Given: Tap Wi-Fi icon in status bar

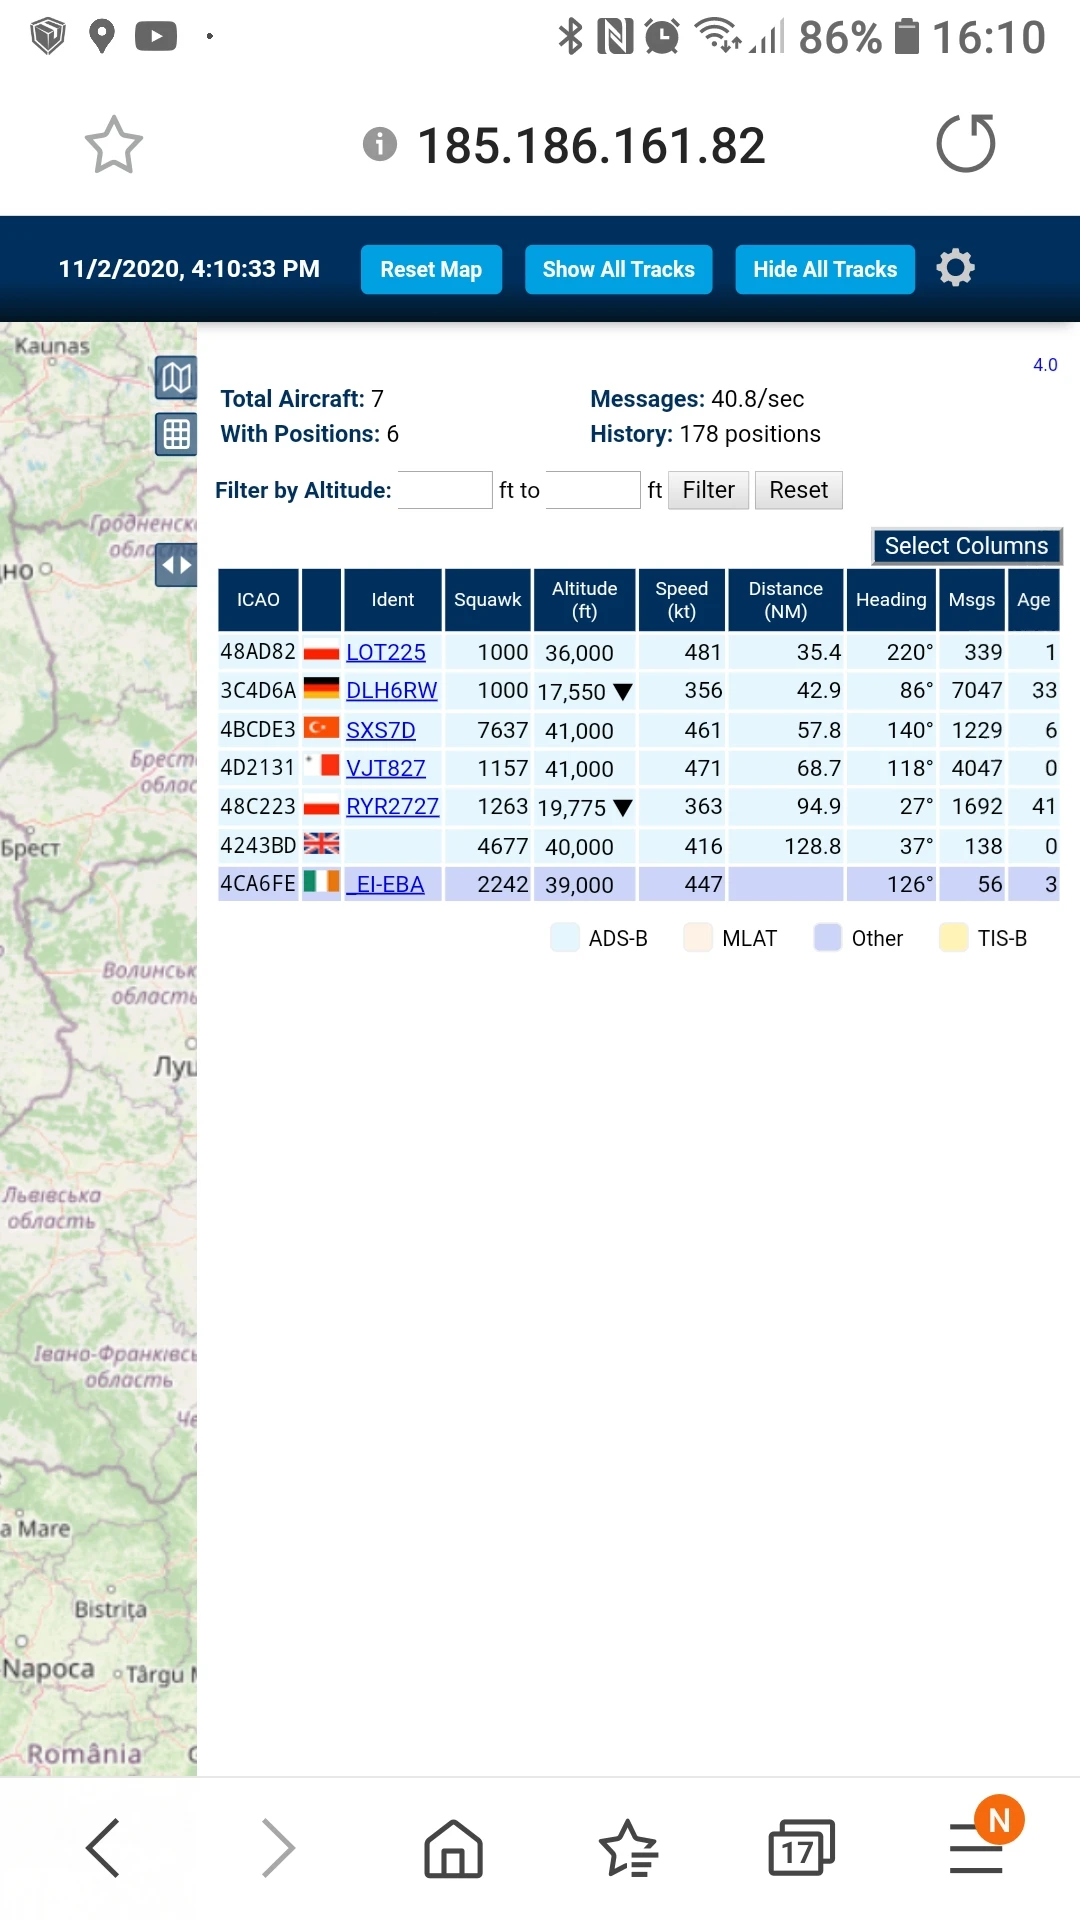Looking at the screenshot, I should (718, 36).
